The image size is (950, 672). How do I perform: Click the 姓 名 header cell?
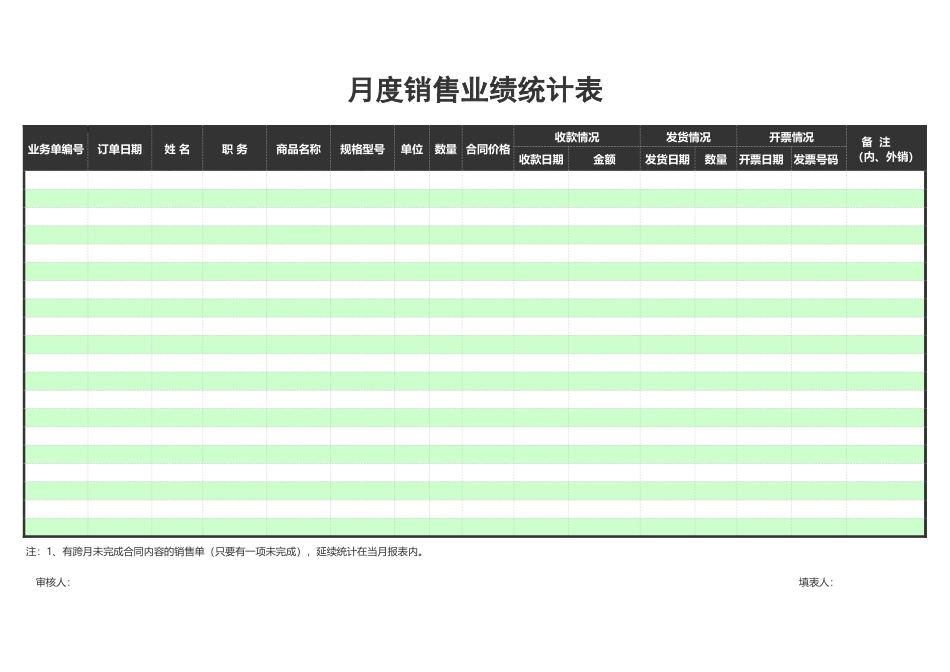point(177,148)
